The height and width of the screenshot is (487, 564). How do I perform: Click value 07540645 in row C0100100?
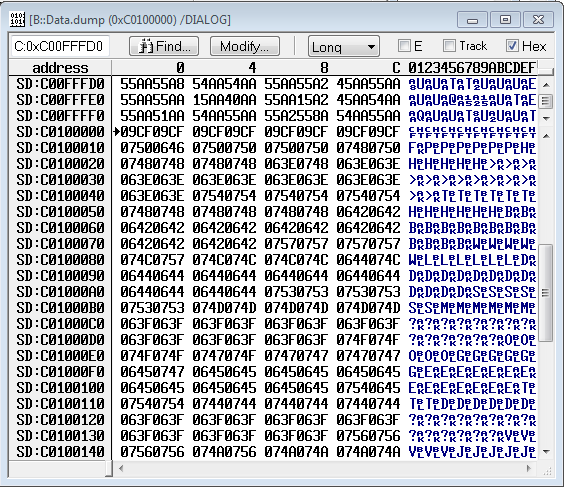(x=368, y=388)
